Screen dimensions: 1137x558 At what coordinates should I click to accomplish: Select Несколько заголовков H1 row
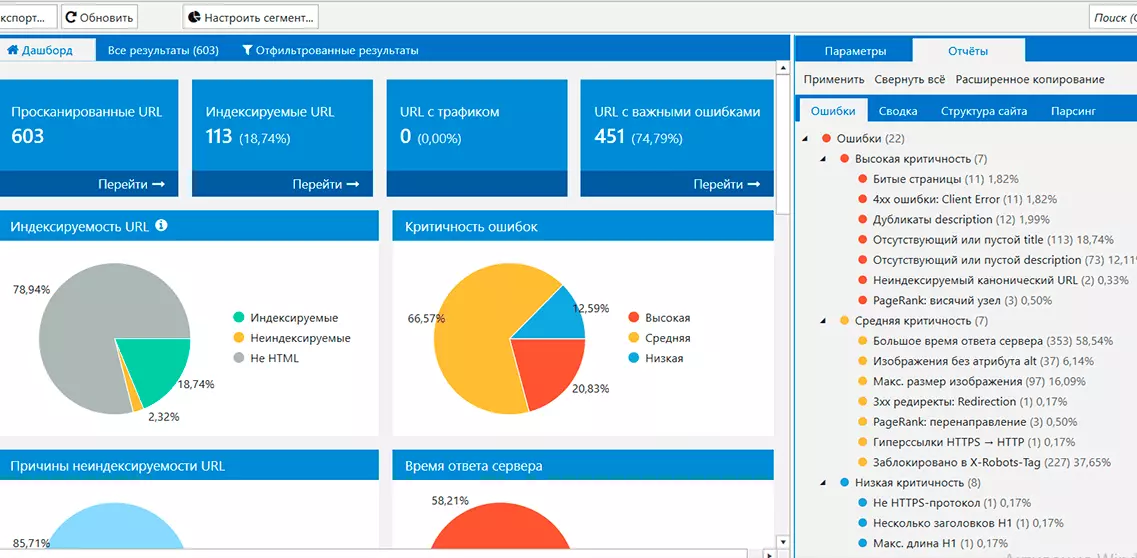(x=960, y=523)
